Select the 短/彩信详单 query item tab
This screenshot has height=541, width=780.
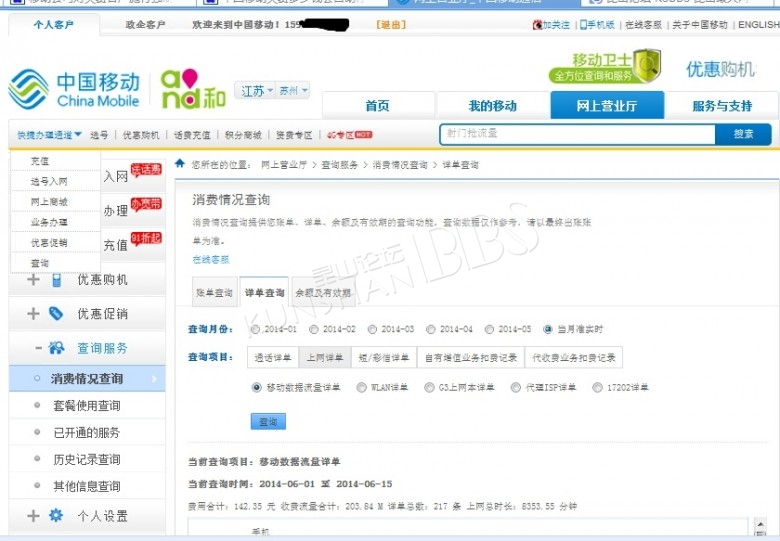(x=384, y=358)
